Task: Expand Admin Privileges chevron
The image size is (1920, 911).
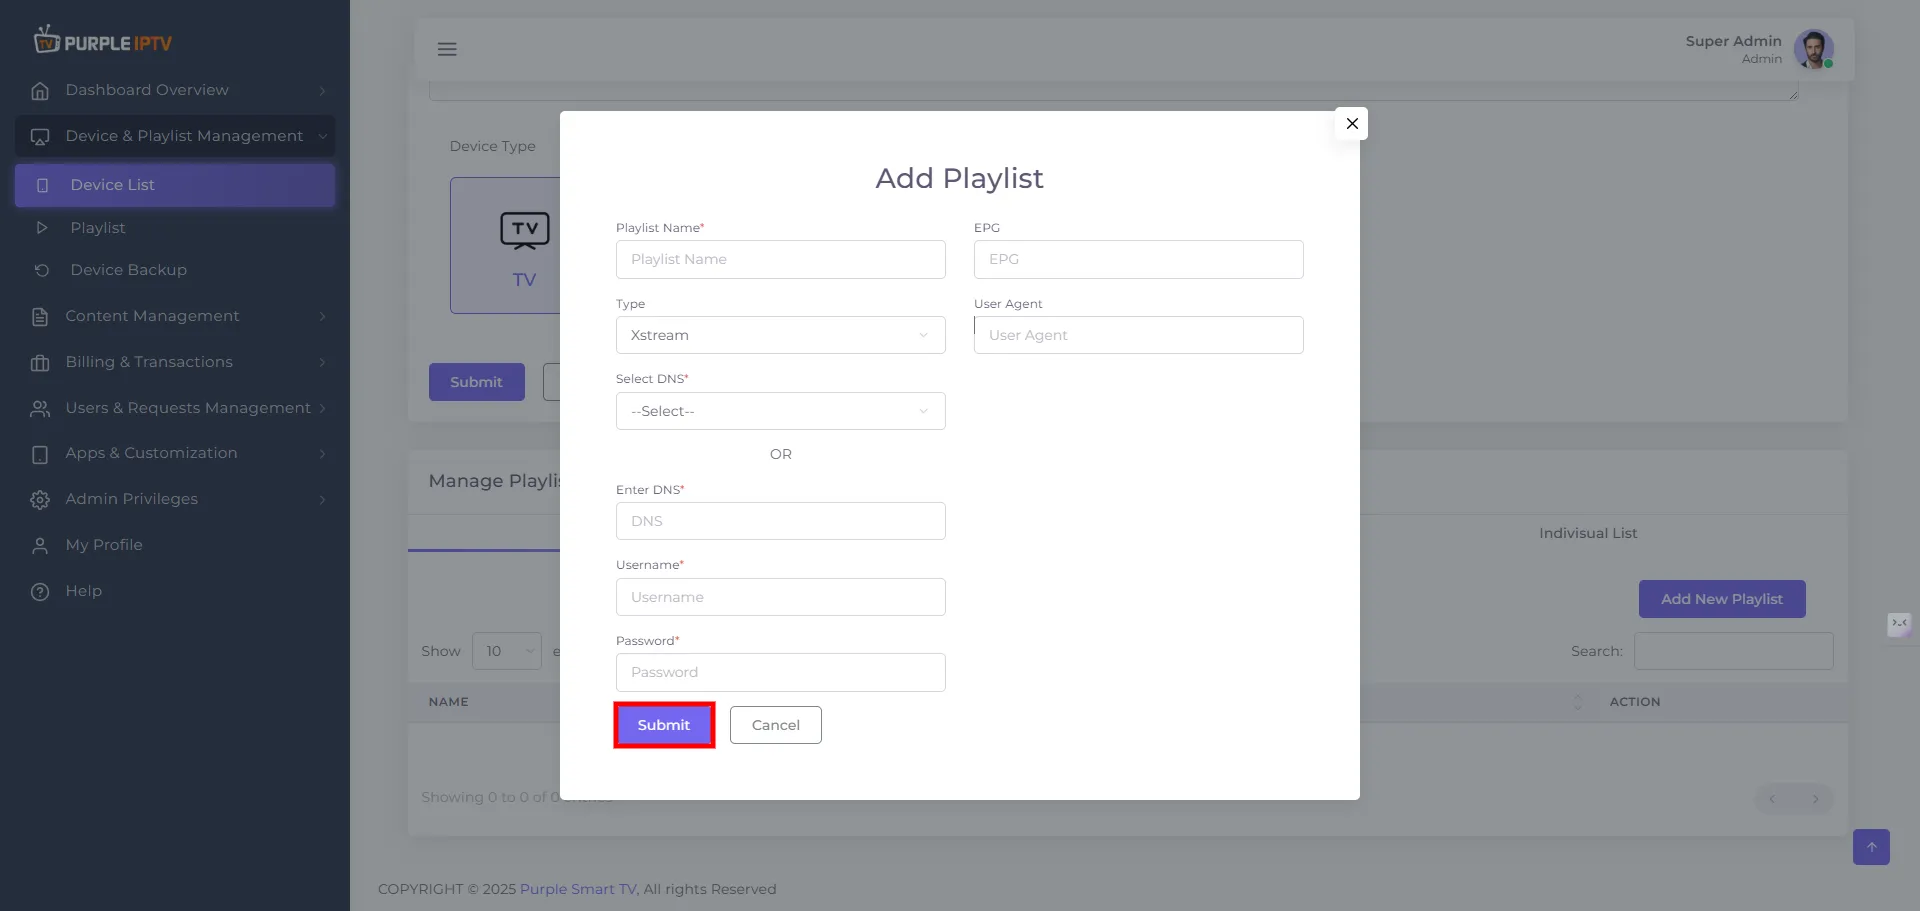Action: click(322, 500)
